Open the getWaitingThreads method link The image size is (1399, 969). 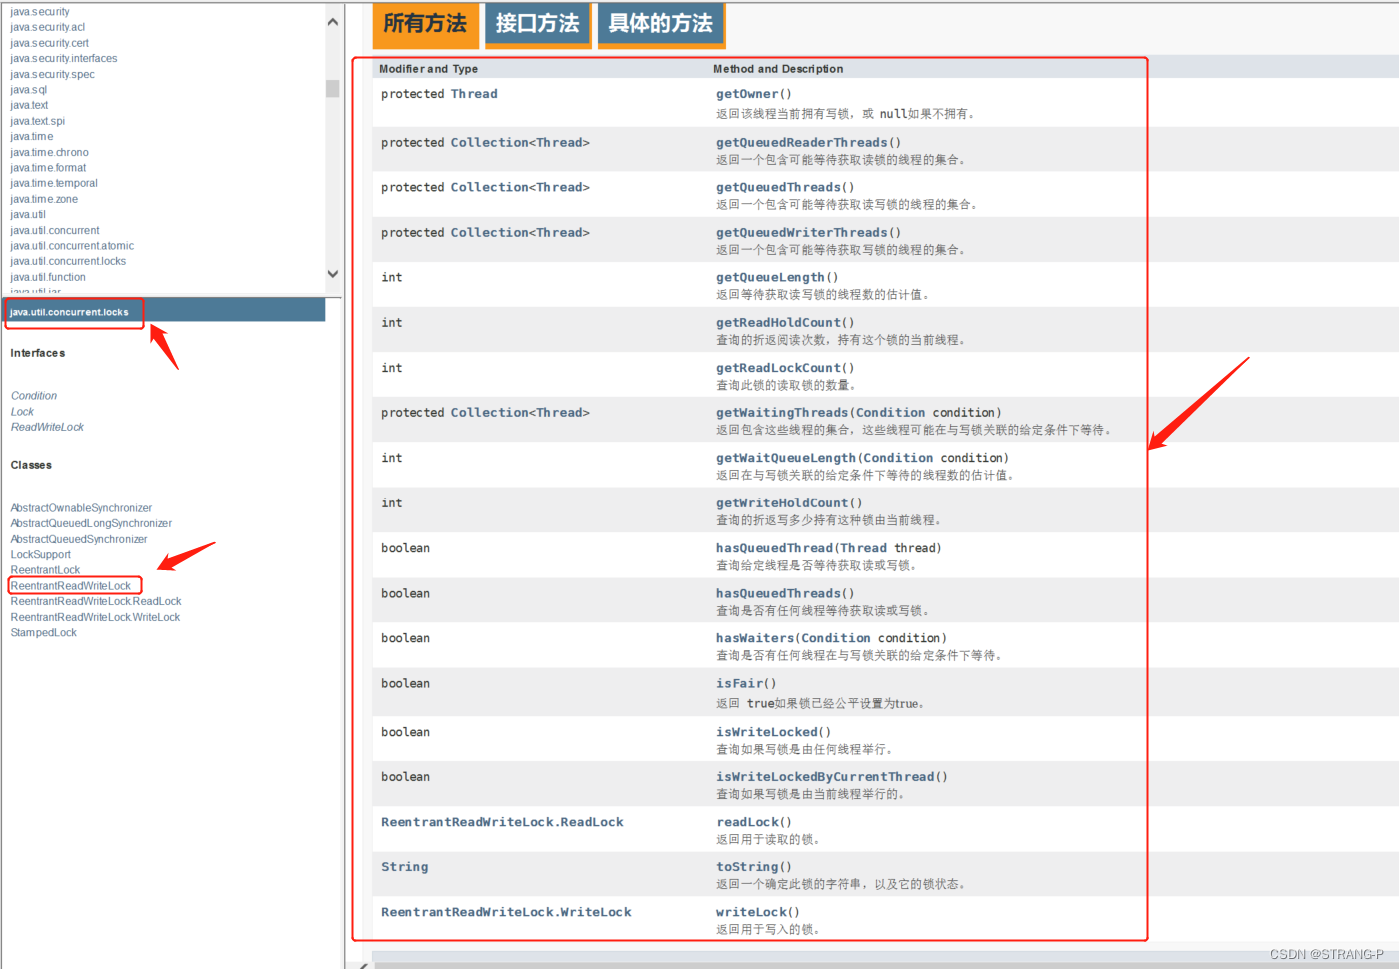[781, 413]
